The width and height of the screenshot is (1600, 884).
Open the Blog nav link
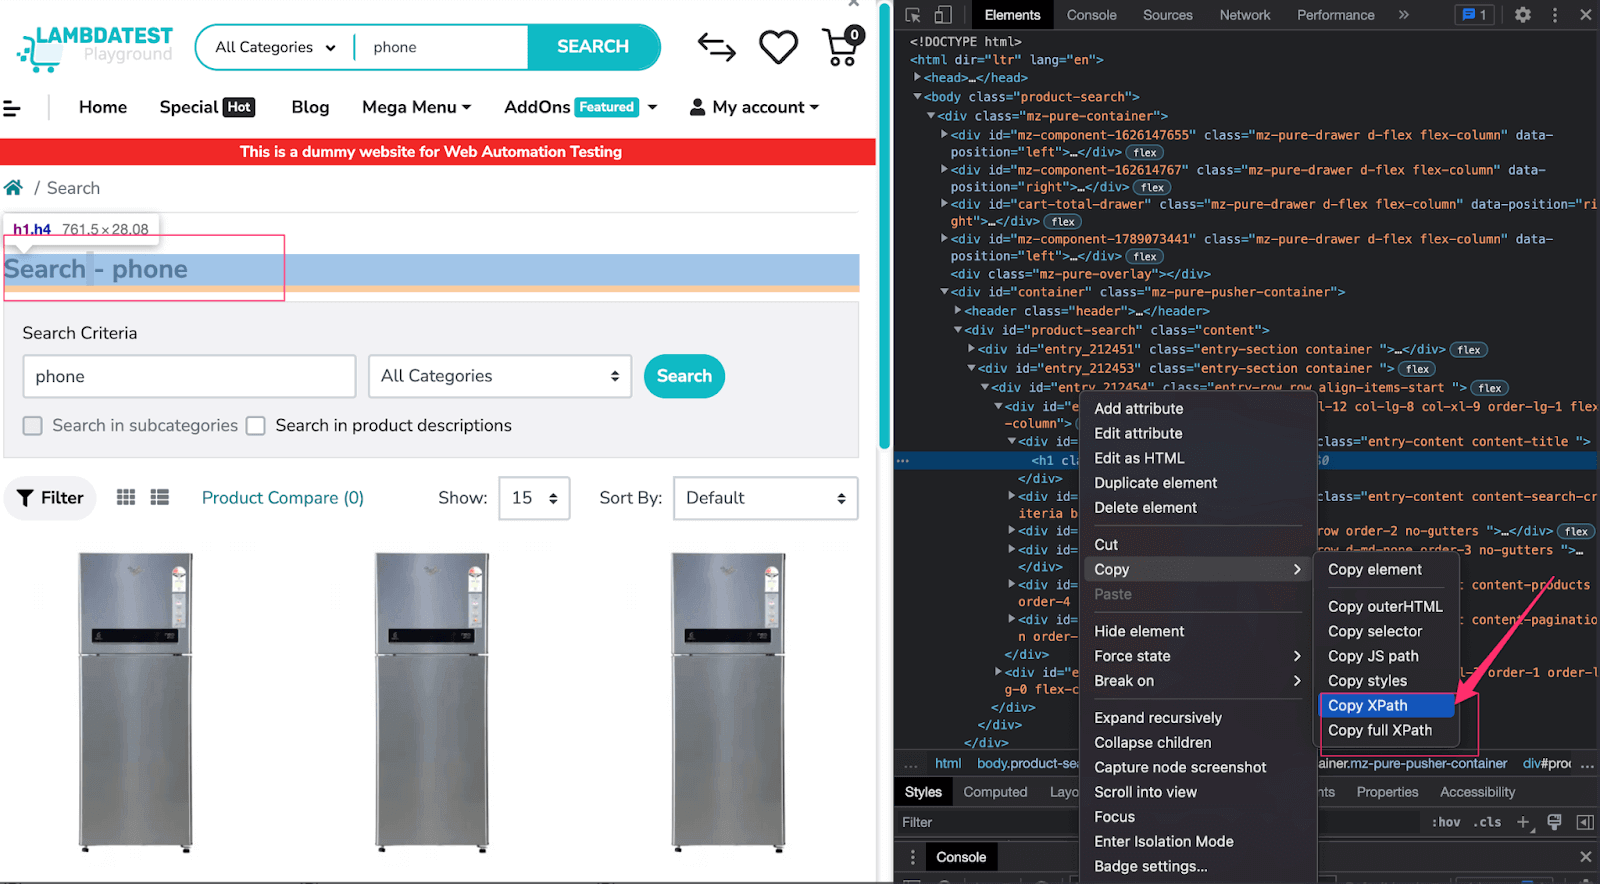pyautogui.click(x=310, y=107)
